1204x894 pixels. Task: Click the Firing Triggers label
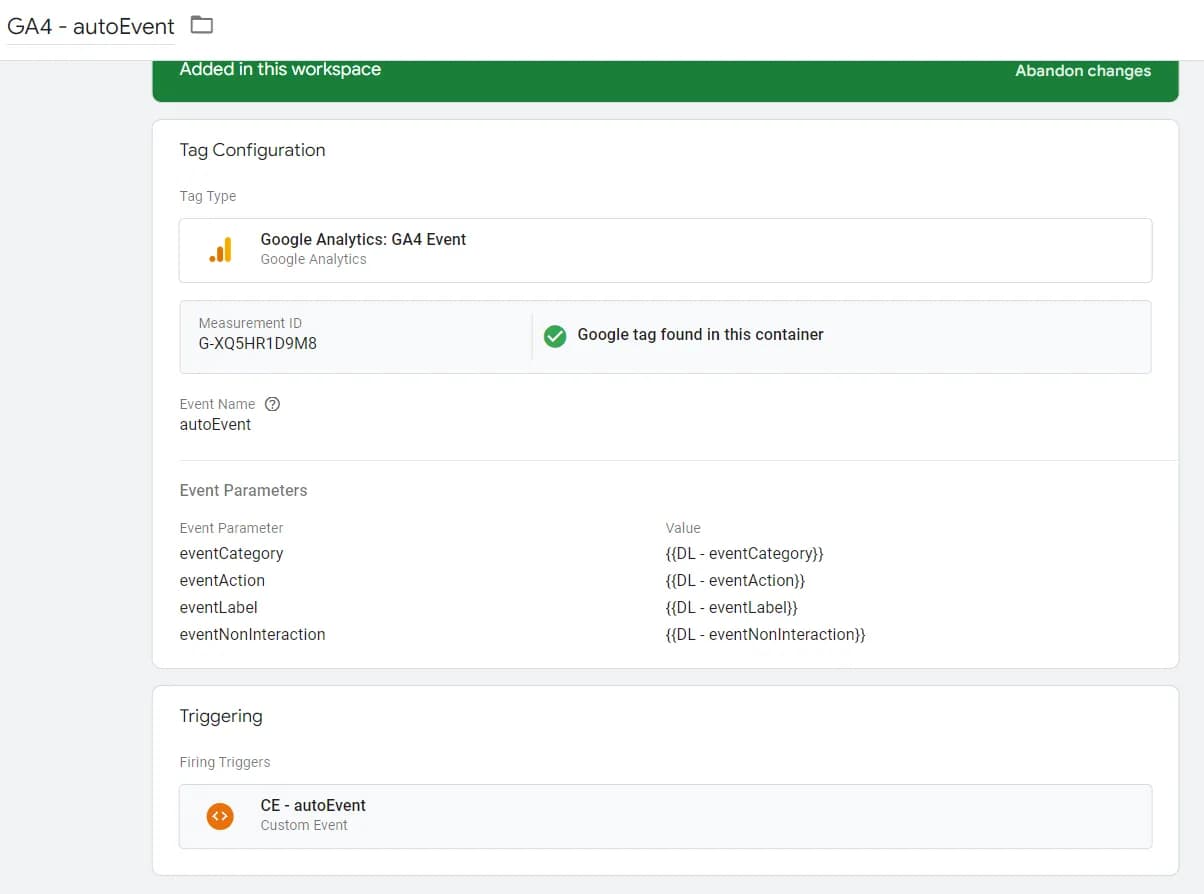point(225,762)
